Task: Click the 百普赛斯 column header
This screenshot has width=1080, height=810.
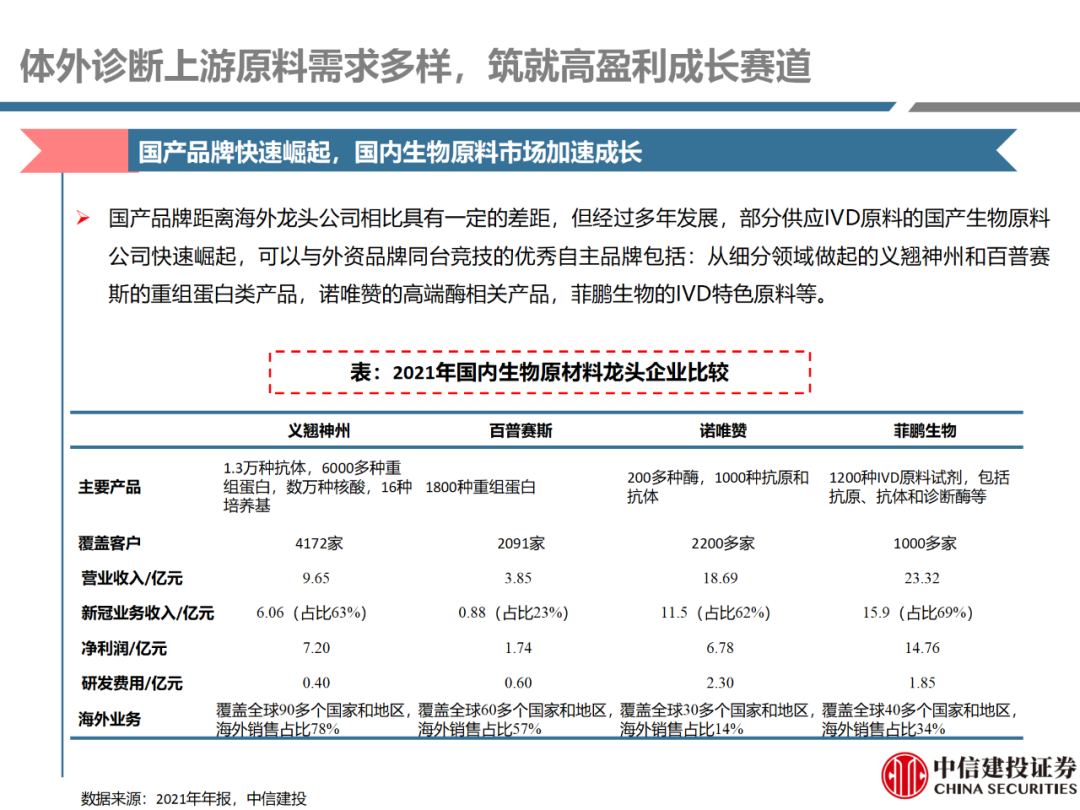Action: click(520, 431)
